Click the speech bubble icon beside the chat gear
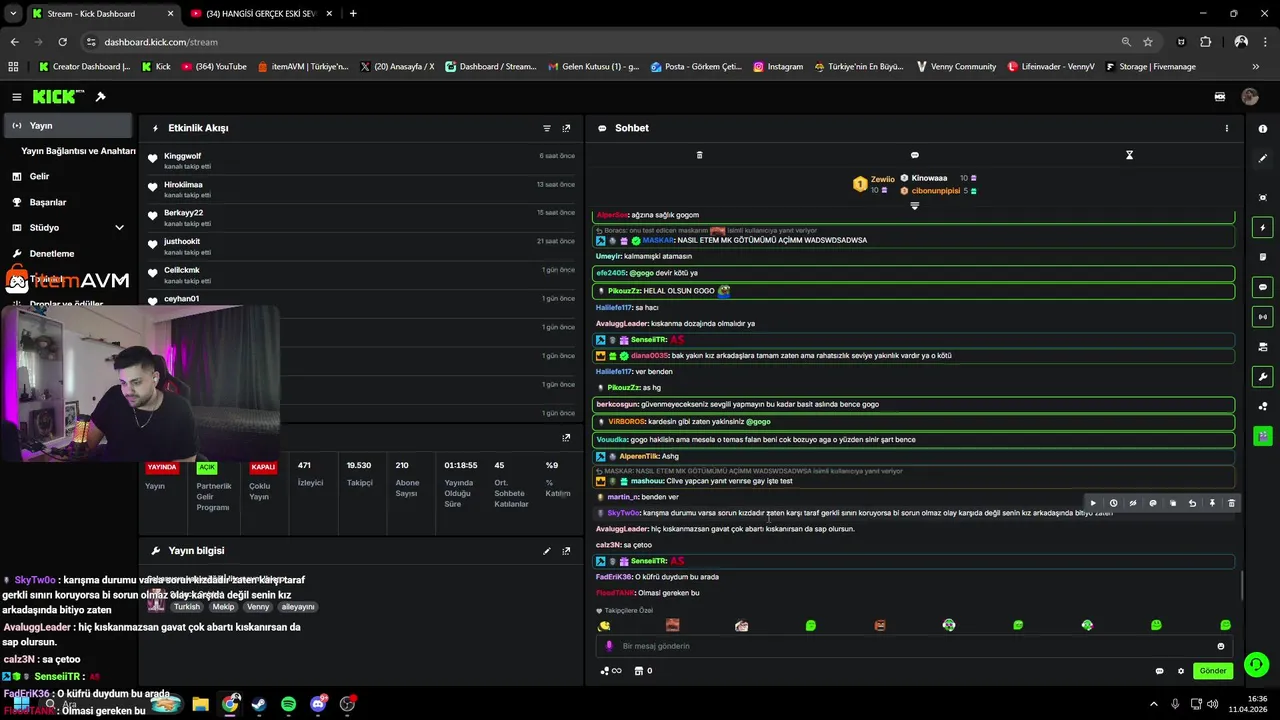Image resolution: width=1280 pixels, height=720 pixels. click(1160, 671)
